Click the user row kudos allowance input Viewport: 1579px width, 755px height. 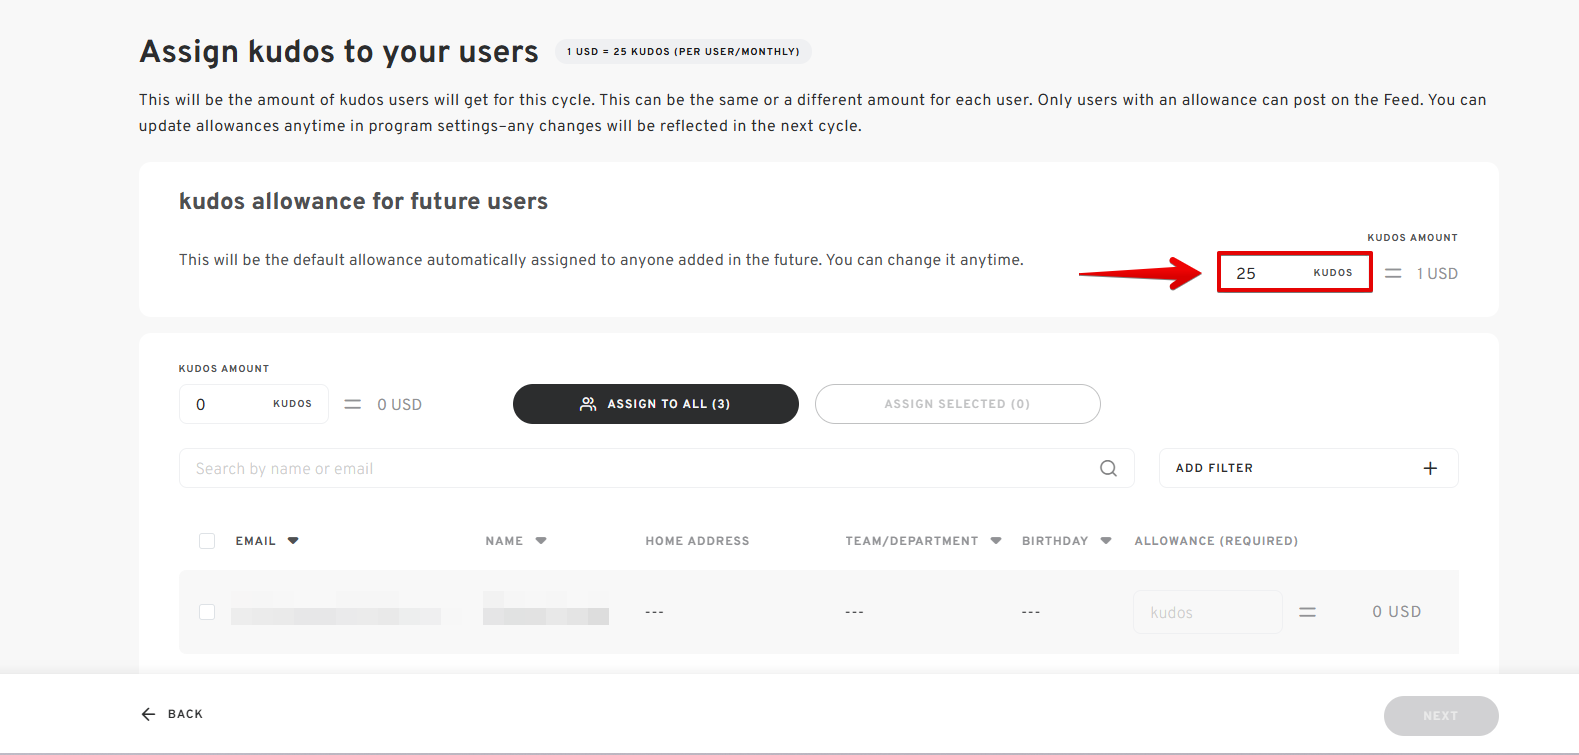tap(1207, 612)
